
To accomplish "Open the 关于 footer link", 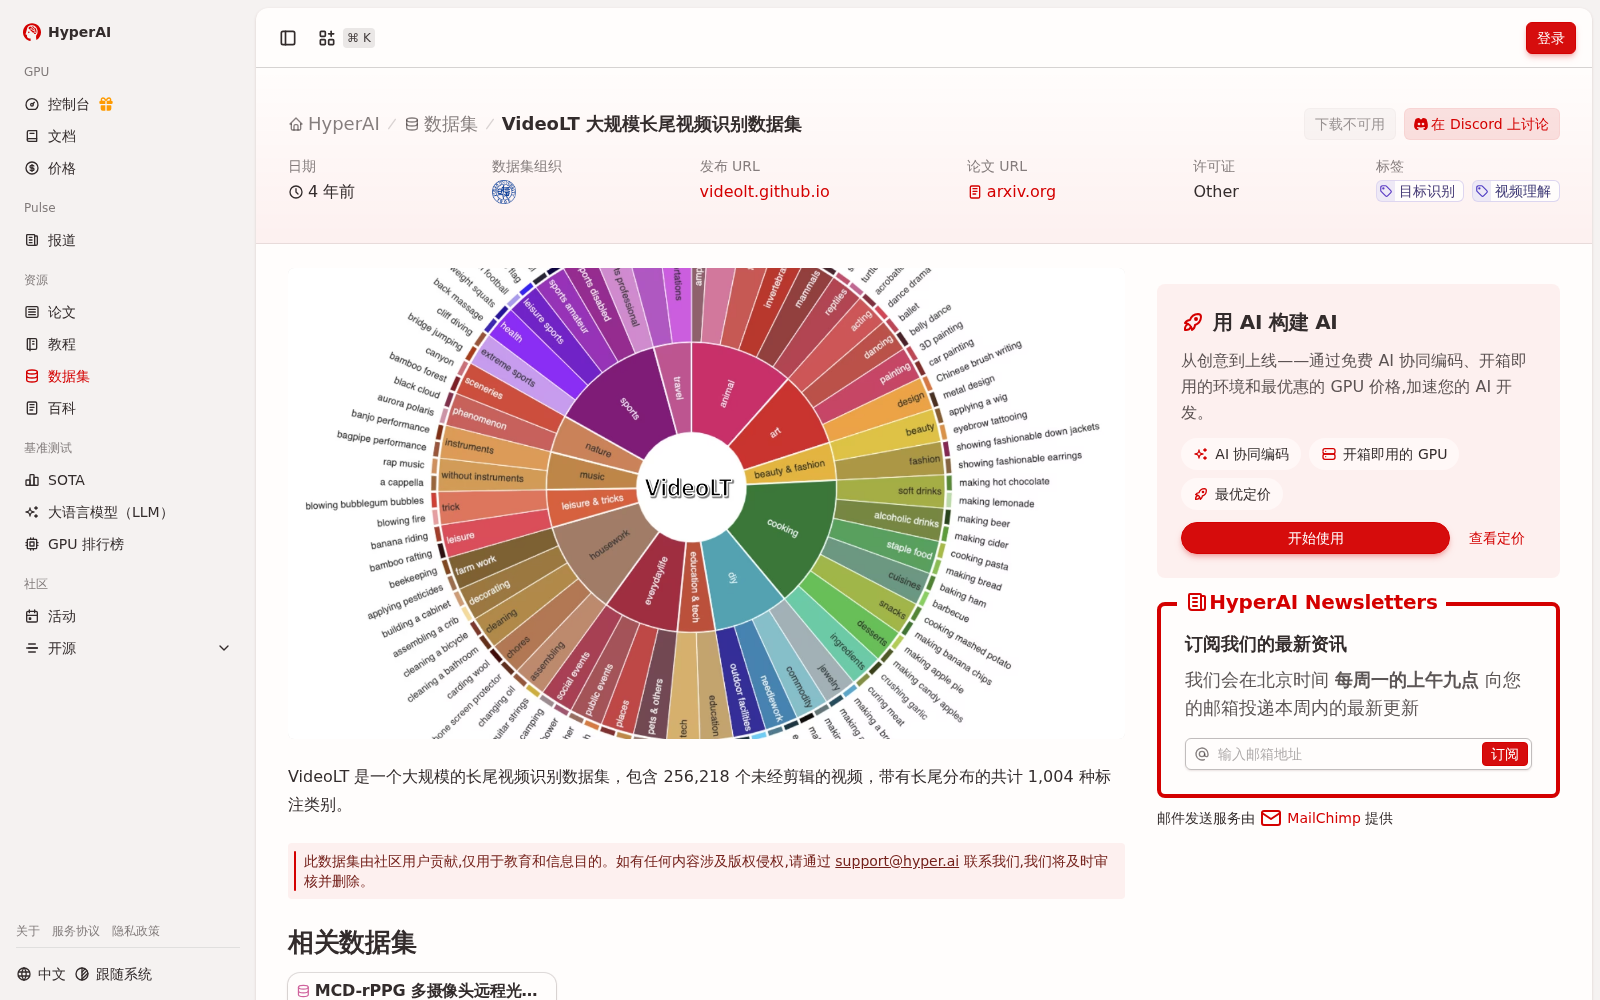I will [x=28, y=931].
